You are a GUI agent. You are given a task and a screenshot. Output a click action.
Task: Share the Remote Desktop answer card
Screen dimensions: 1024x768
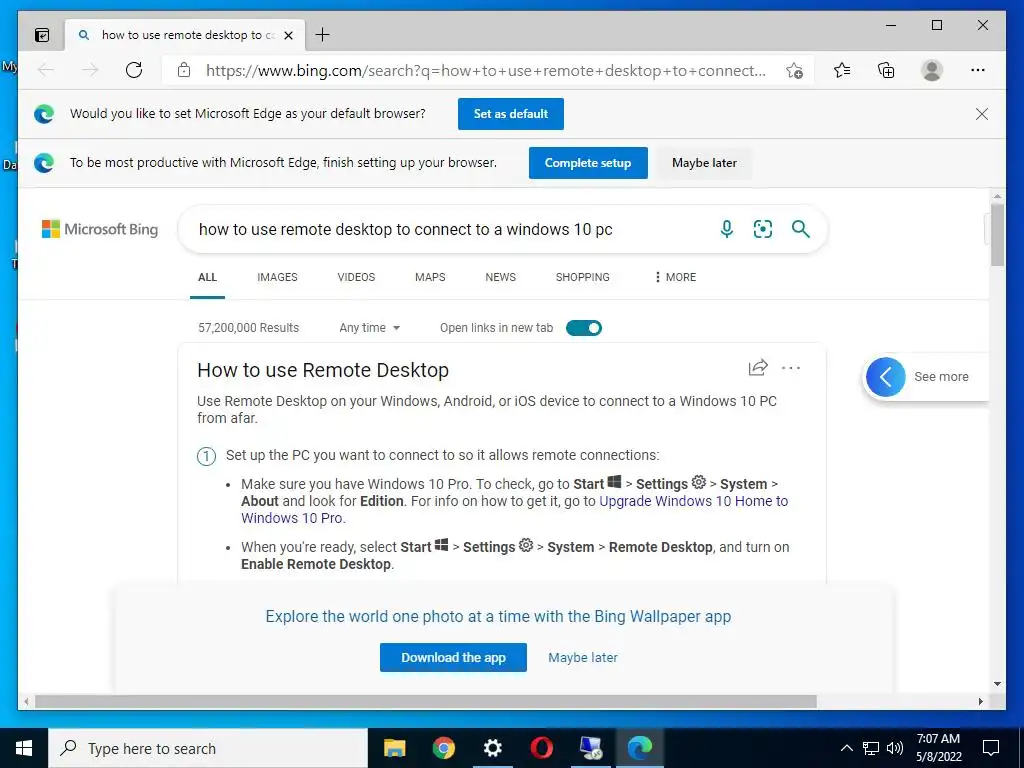tap(758, 368)
